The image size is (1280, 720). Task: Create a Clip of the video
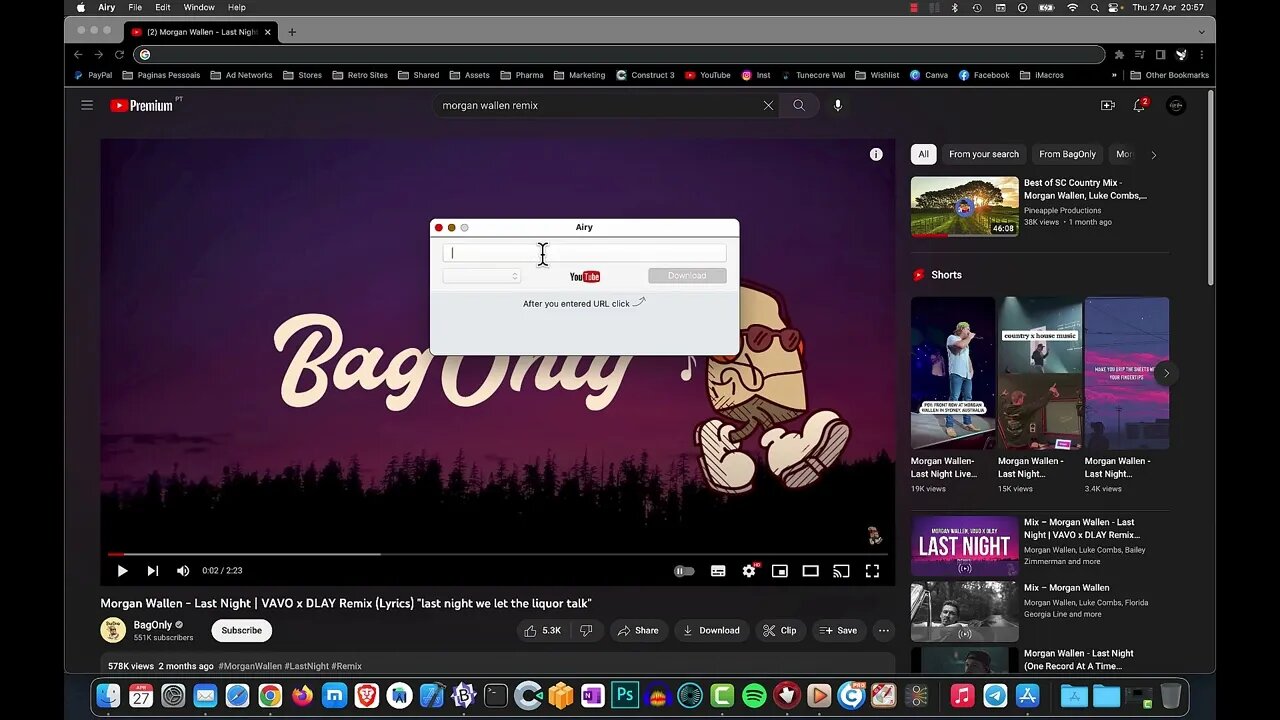click(x=780, y=630)
